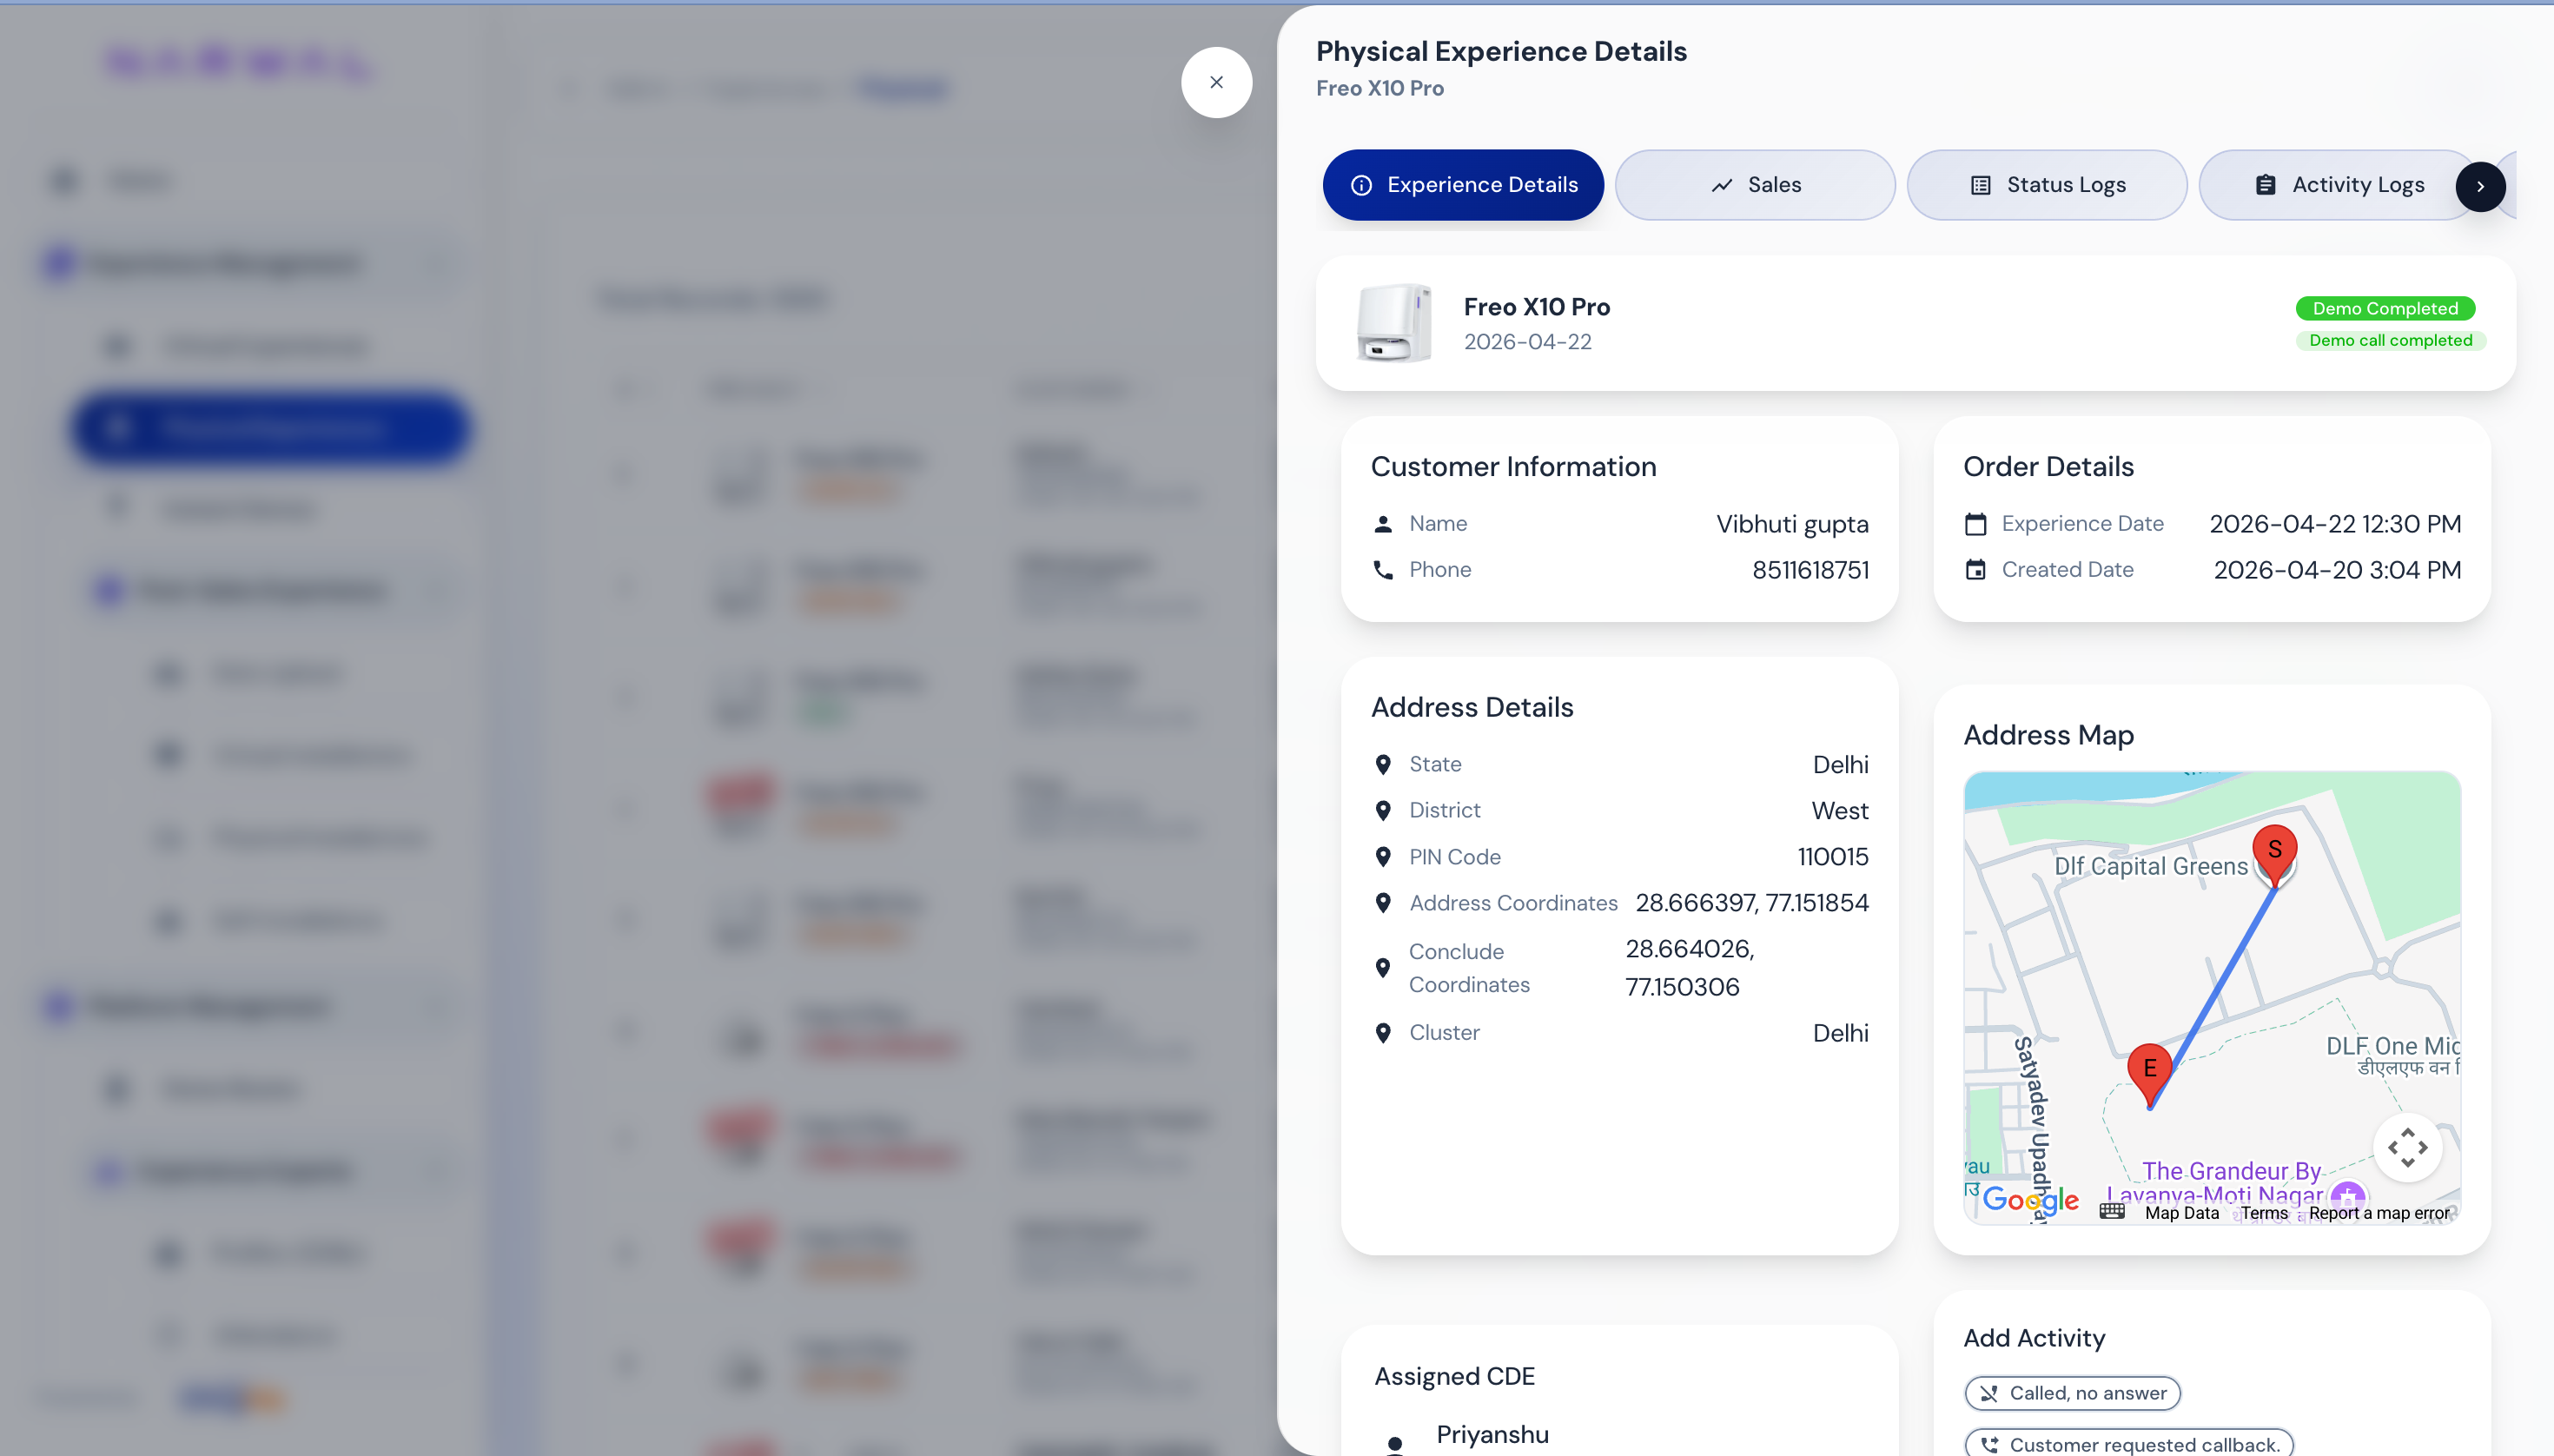Click the phone icon beside Phone
The image size is (2554, 1456).
pos(1383,570)
